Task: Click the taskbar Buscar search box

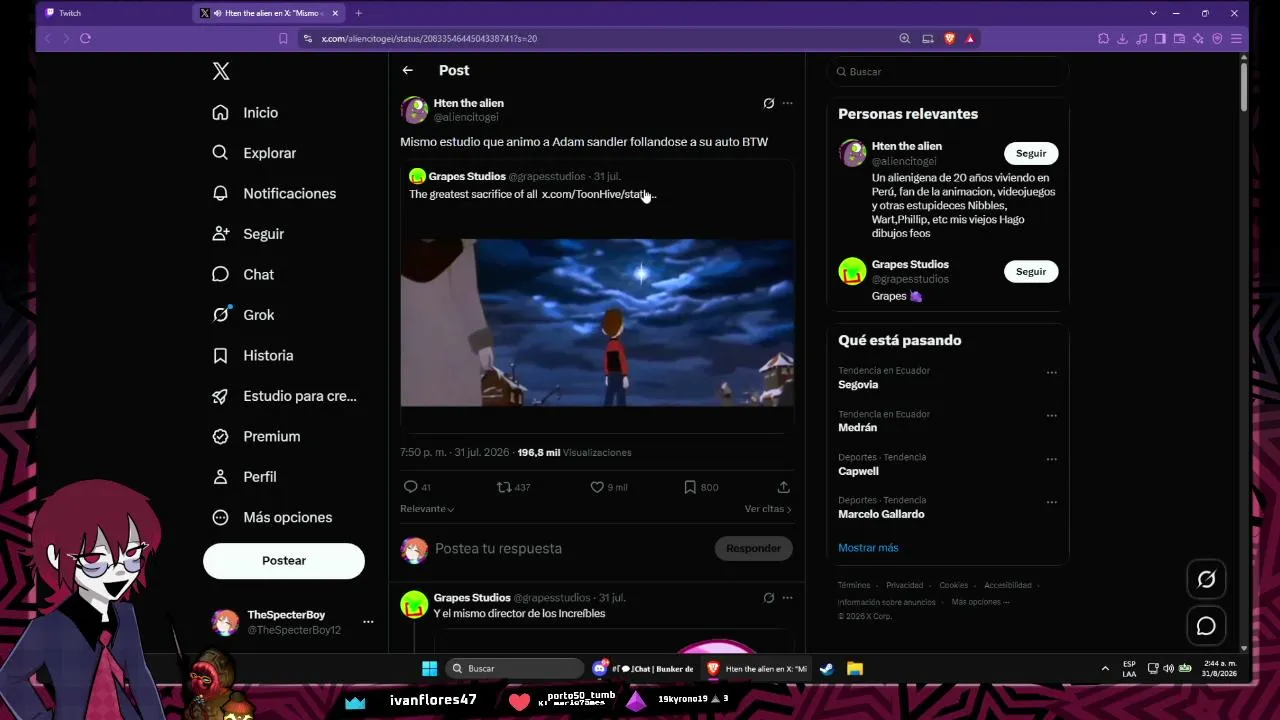Action: pos(515,668)
